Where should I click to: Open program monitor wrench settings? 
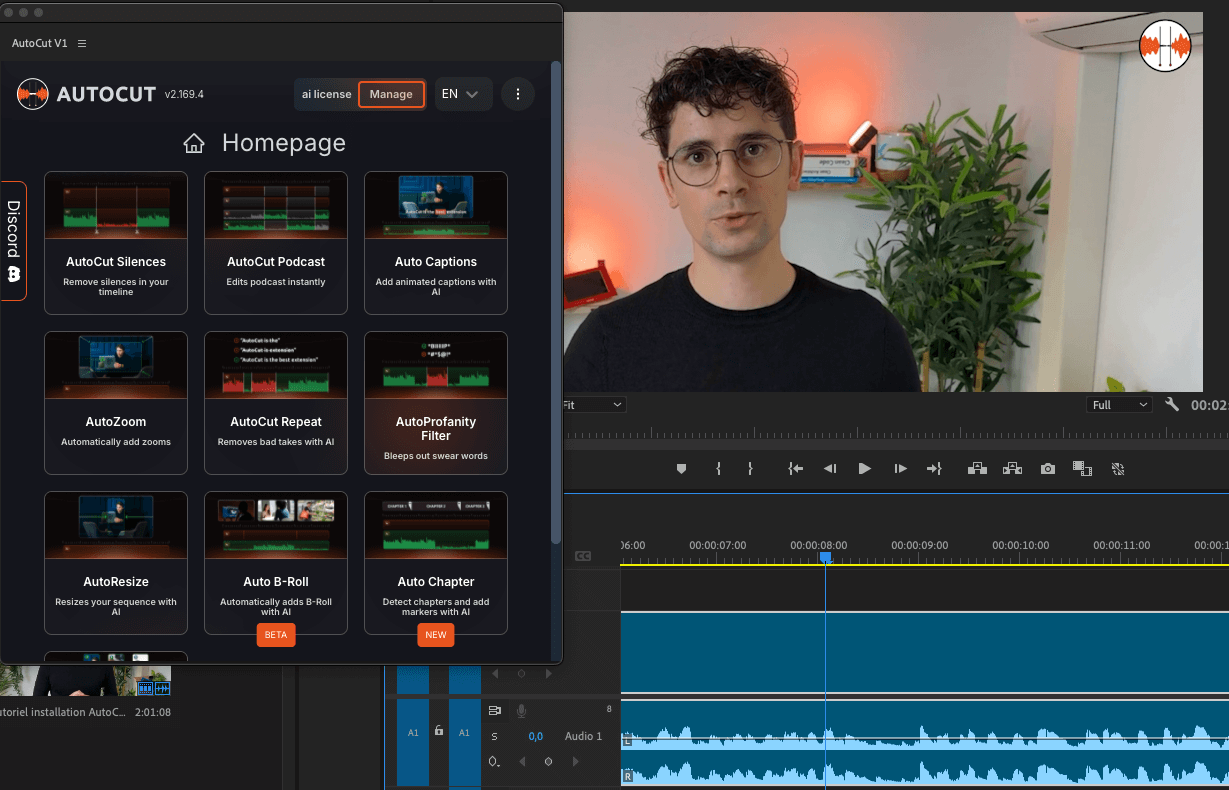tap(1172, 405)
